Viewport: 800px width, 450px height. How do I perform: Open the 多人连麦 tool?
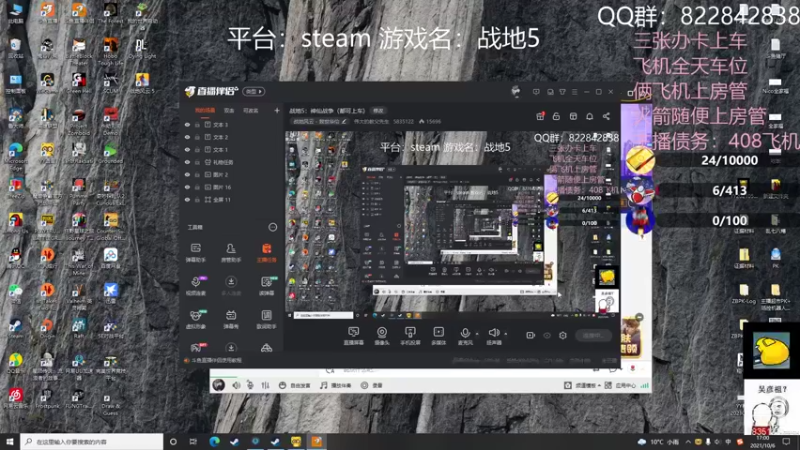231,286
